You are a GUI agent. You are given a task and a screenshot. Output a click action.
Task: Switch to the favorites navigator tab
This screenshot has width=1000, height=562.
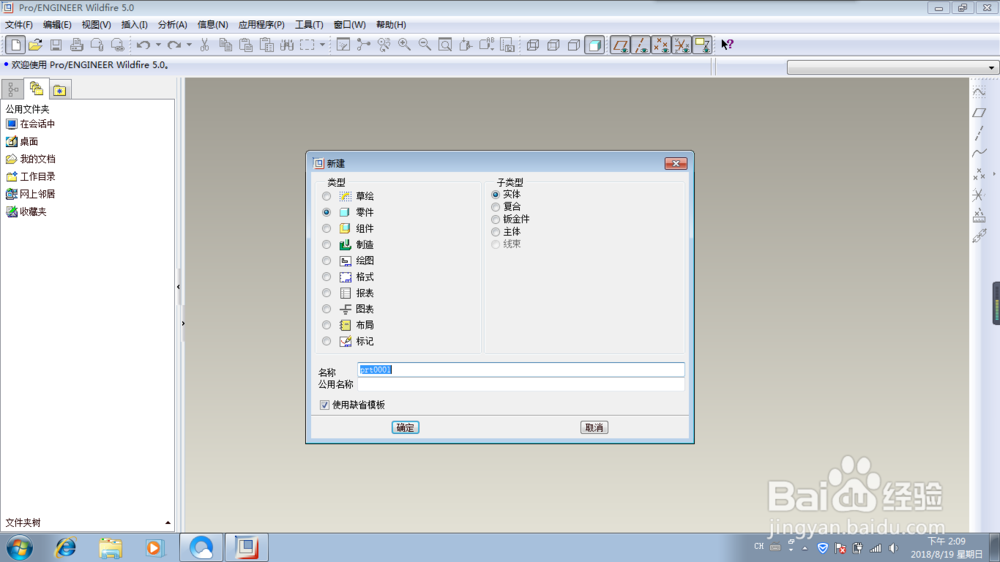[59, 90]
